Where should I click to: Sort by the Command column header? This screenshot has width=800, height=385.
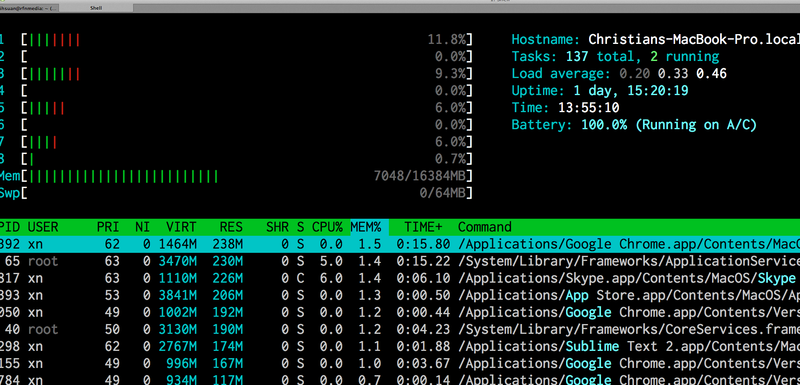pyautogui.click(x=485, y=227)
